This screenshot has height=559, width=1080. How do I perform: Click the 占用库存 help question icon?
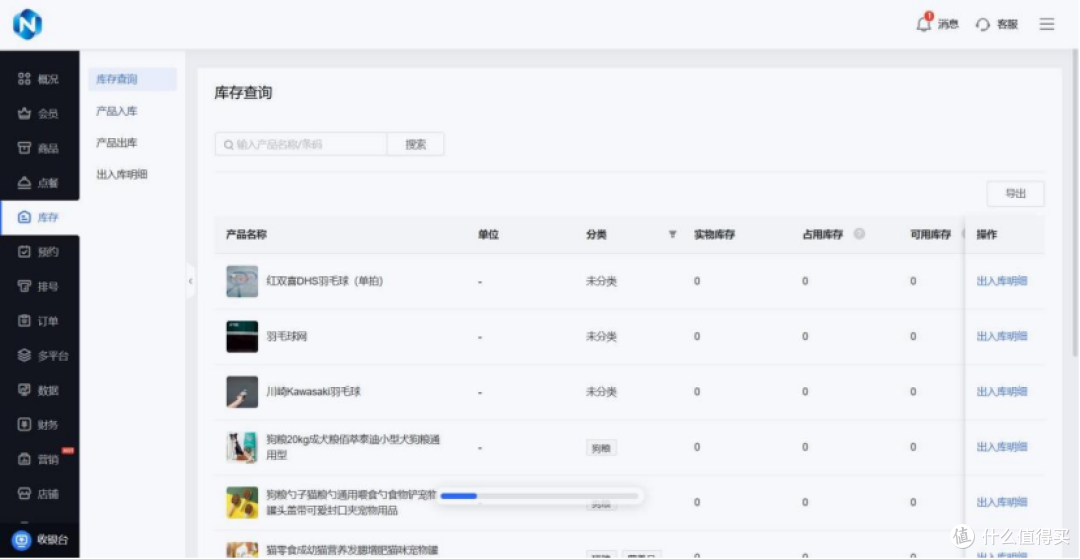point(859,234)
